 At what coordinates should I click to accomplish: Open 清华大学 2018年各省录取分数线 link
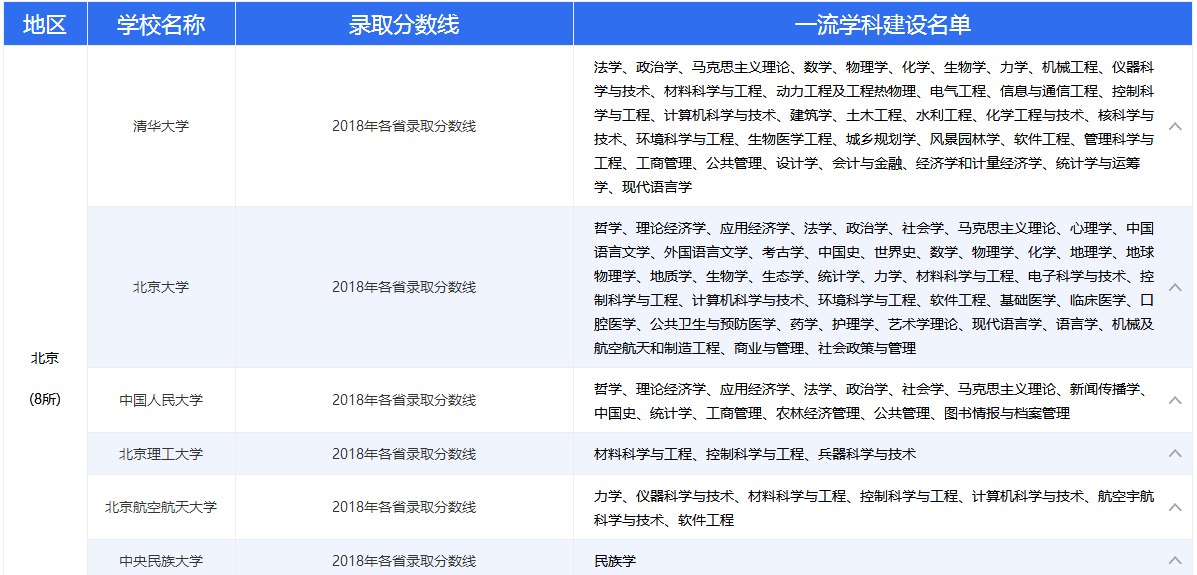[404, 127]
